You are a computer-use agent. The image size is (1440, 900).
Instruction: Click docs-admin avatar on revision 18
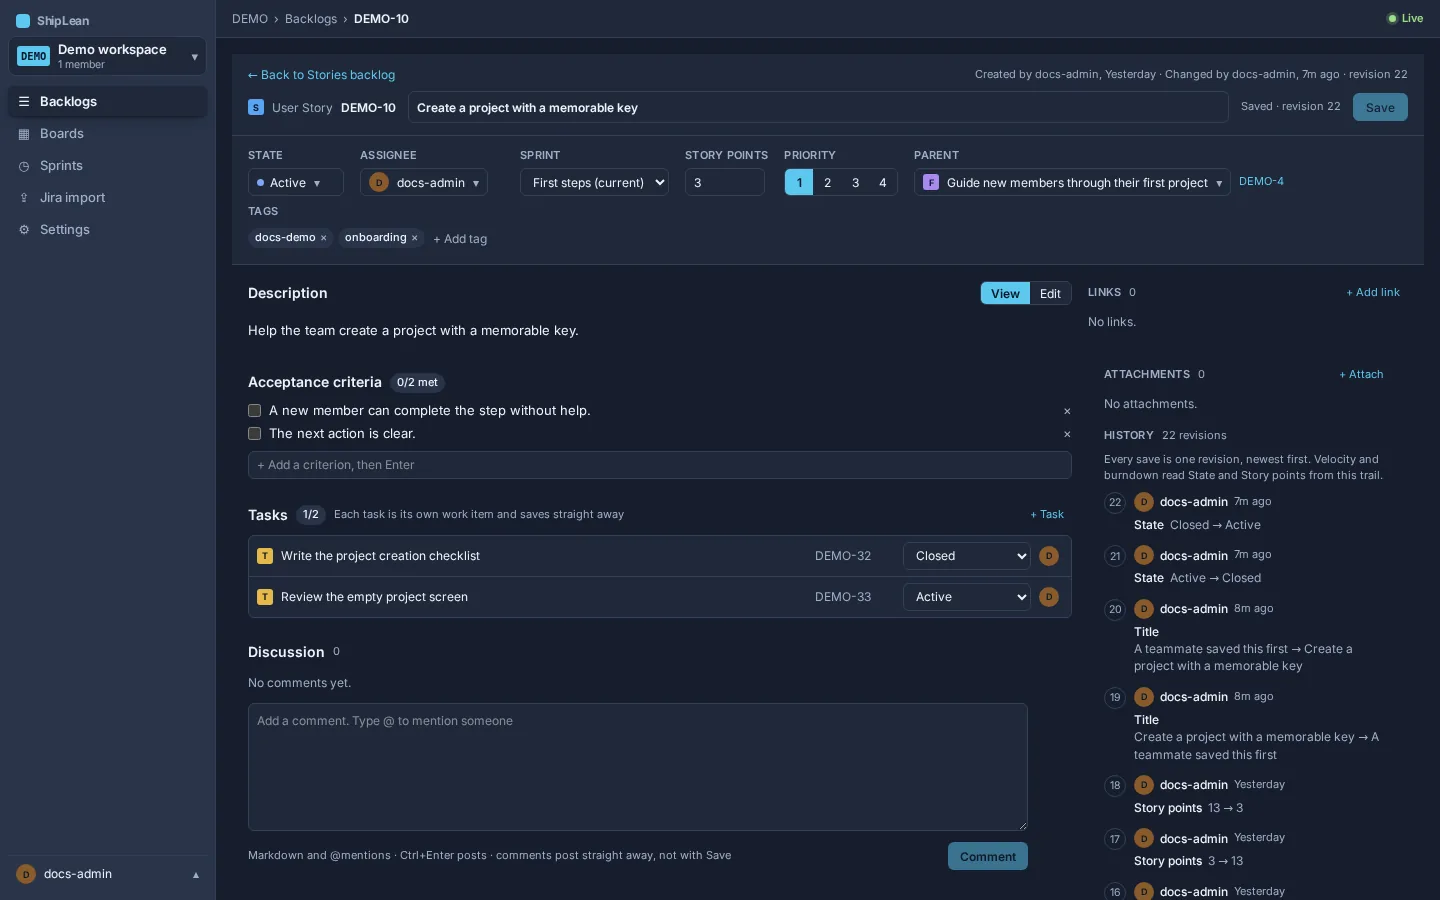point(1144,785)
